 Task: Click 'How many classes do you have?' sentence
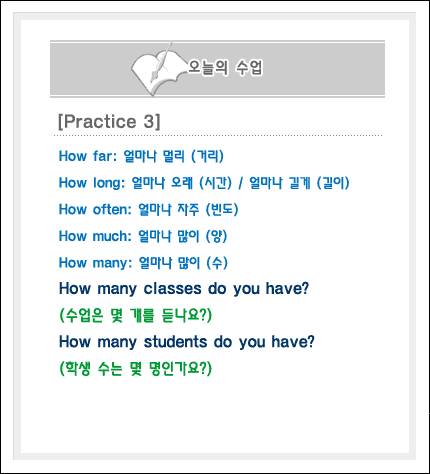point(184,289)
